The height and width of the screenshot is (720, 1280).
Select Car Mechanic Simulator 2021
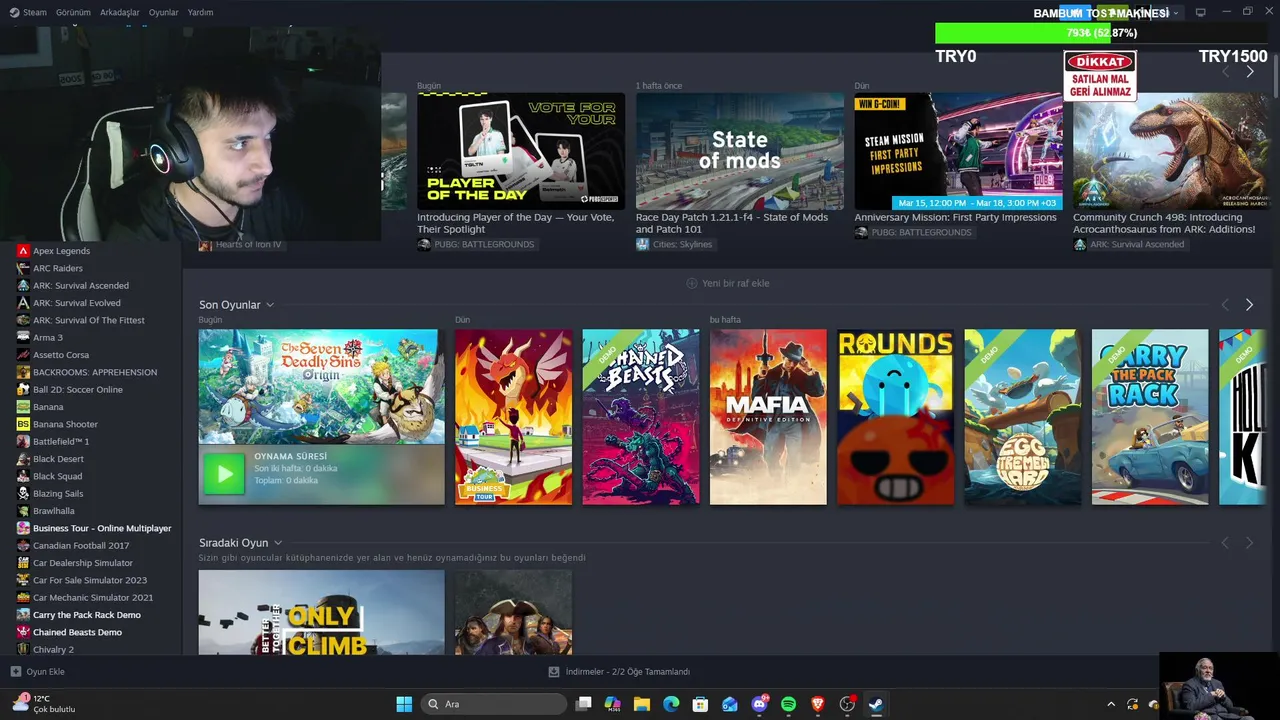(x=93, y=597)
